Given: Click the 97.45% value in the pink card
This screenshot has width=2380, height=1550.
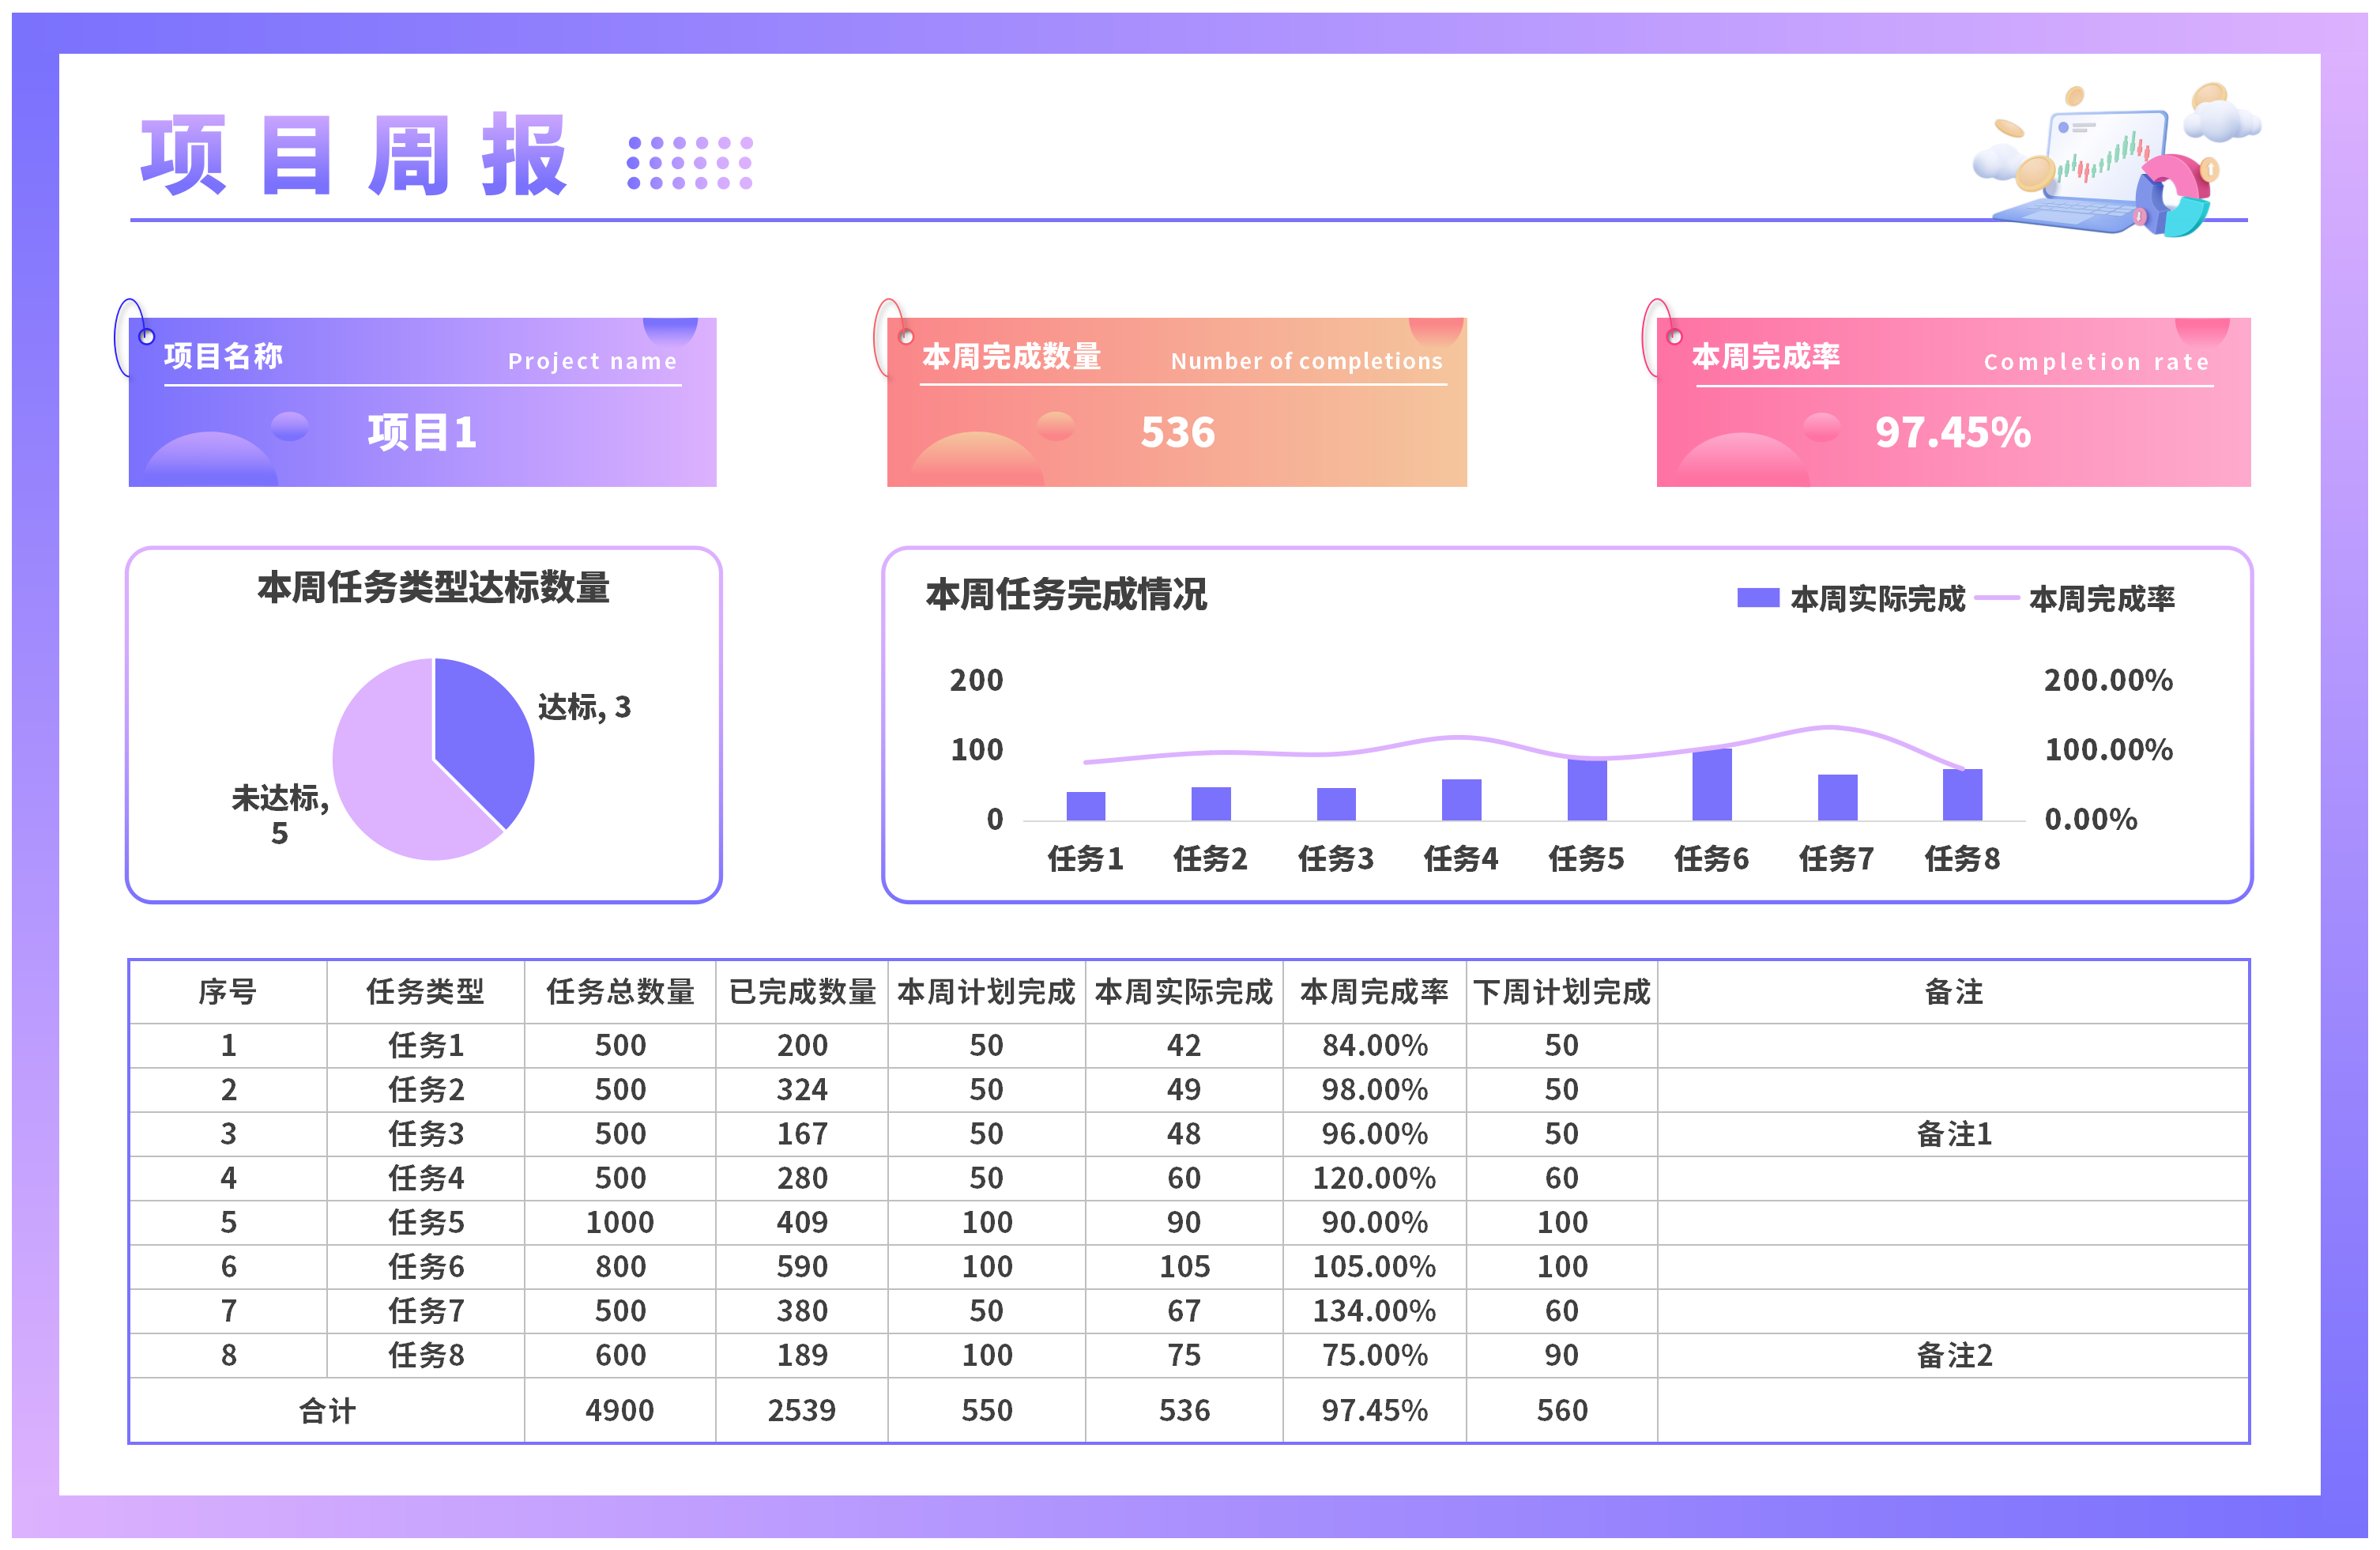Looking at the screenshot, I should [x=1952, y=432].
